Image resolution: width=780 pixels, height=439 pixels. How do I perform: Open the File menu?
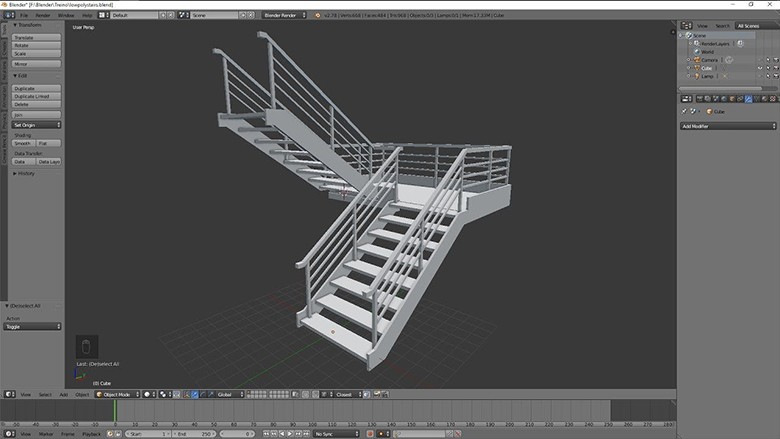[x=24, y=15]
